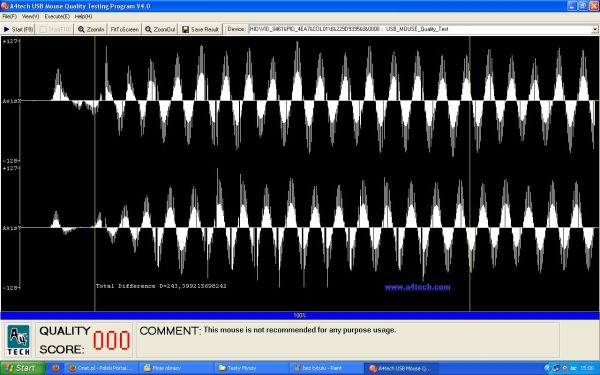
Task: Open the View(V) menu
Action: tap(30, 16)
